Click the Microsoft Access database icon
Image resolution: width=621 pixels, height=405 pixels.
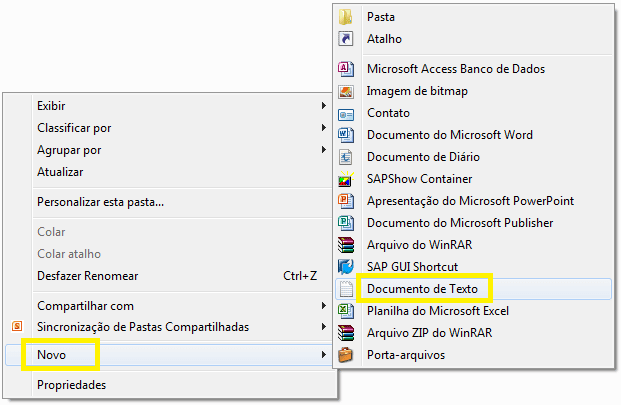(346, 69)
